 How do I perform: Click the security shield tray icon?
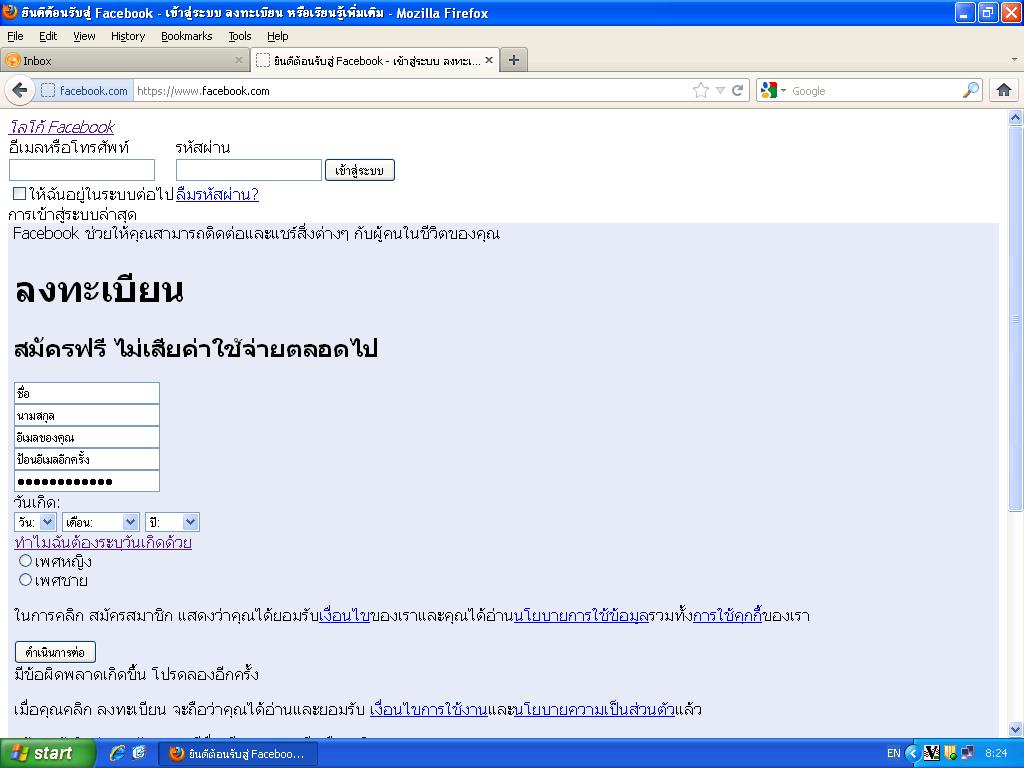950,753
